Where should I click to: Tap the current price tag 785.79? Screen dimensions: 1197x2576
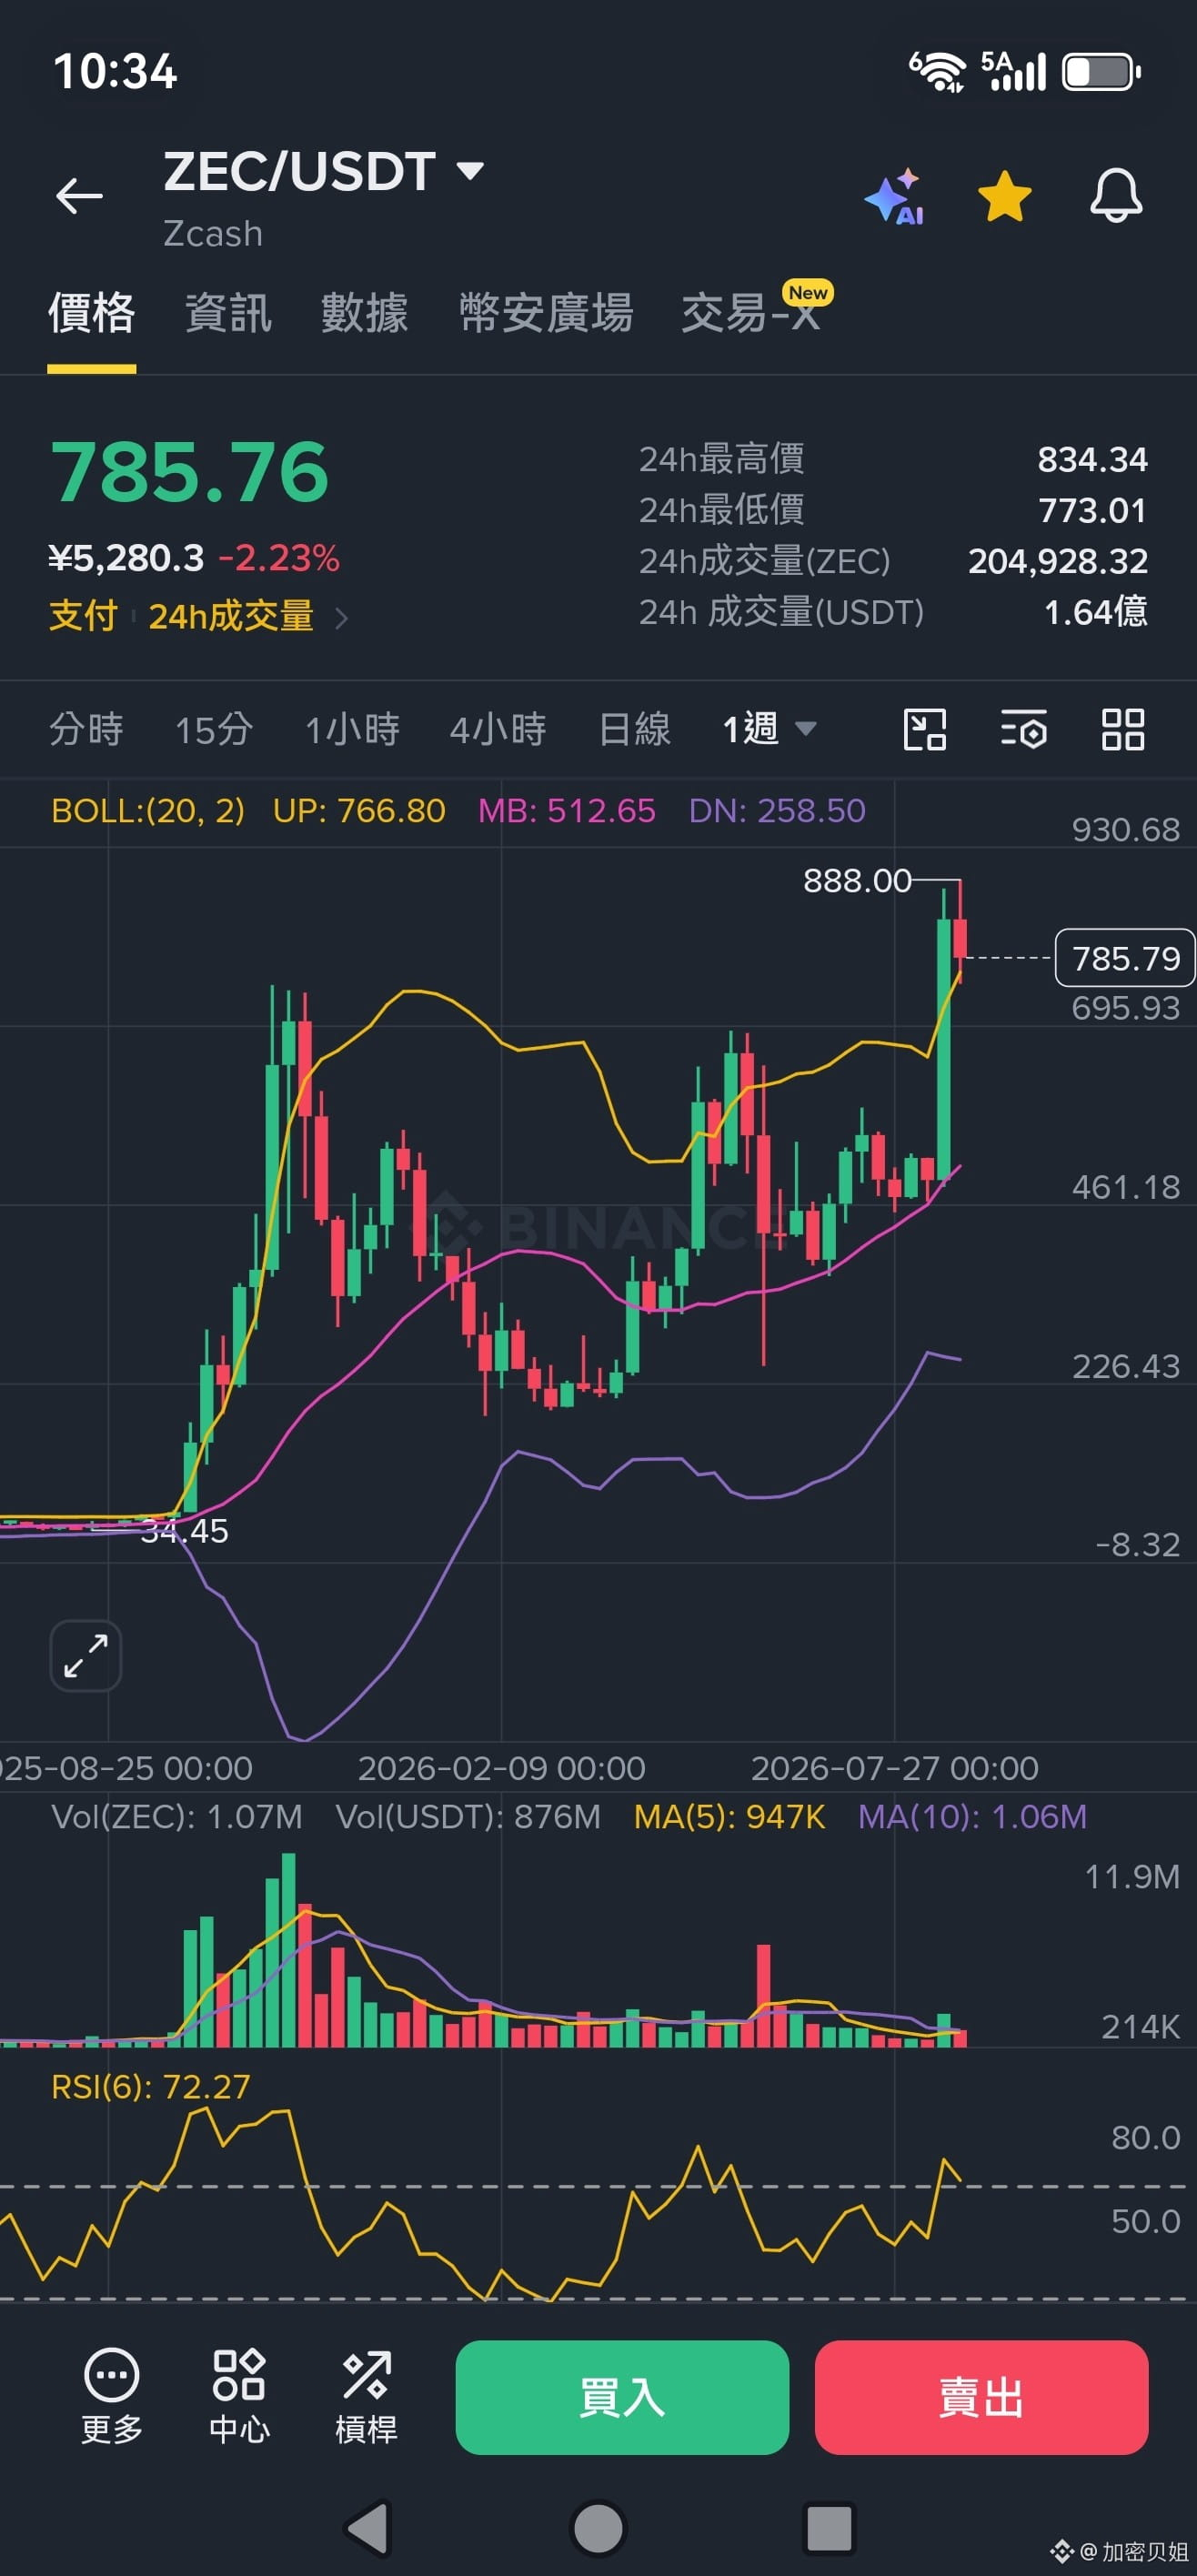[x=1125, y=958]
